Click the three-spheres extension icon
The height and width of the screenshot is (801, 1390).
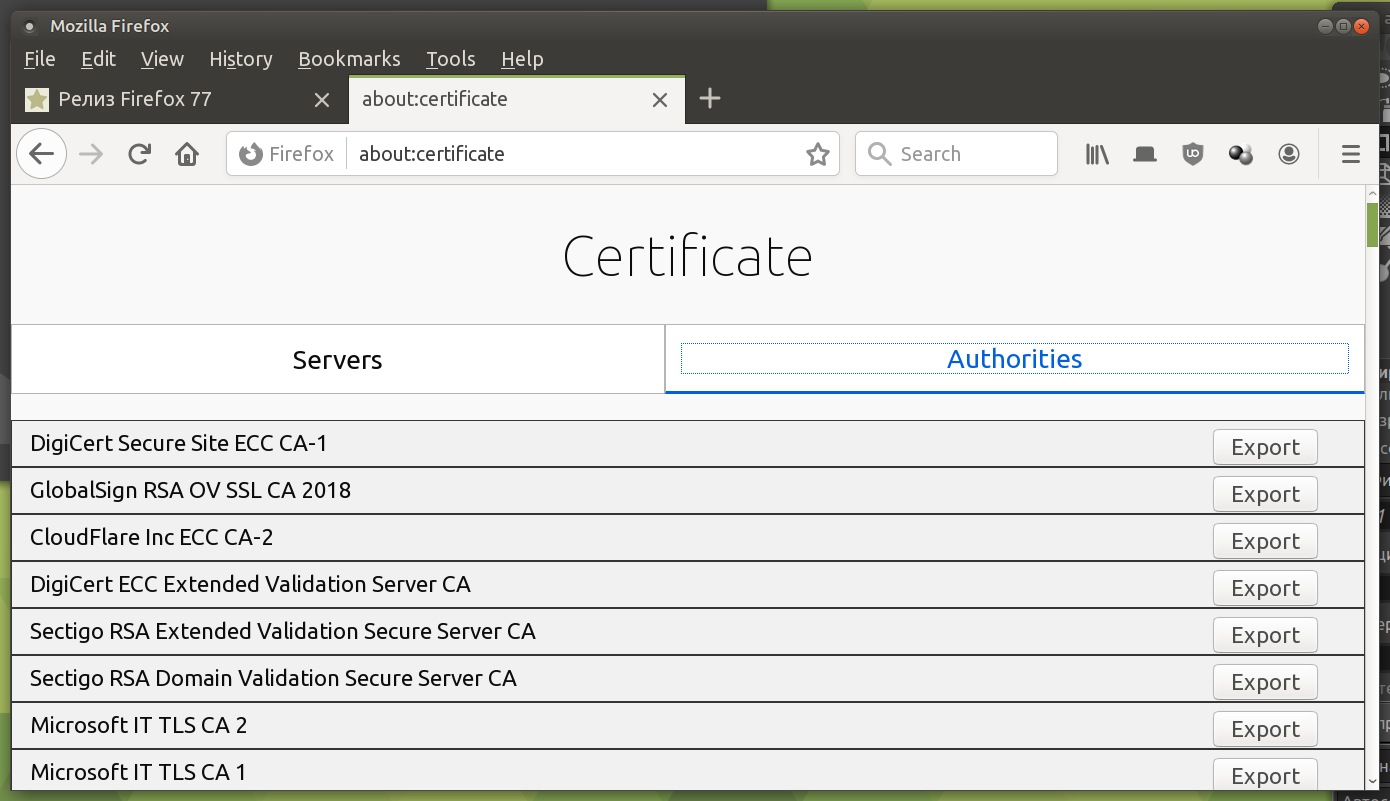(x=1241, y=154)
